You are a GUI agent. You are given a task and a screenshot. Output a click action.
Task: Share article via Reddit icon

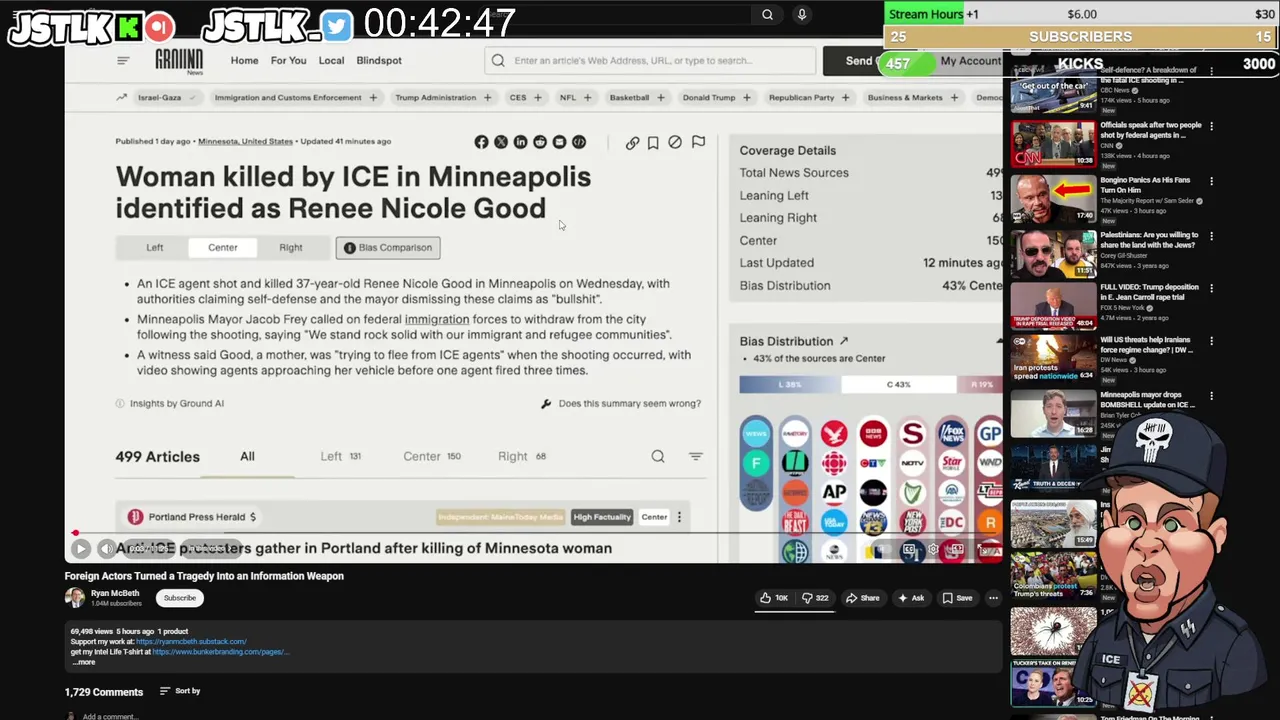click(x=540, y=142)
